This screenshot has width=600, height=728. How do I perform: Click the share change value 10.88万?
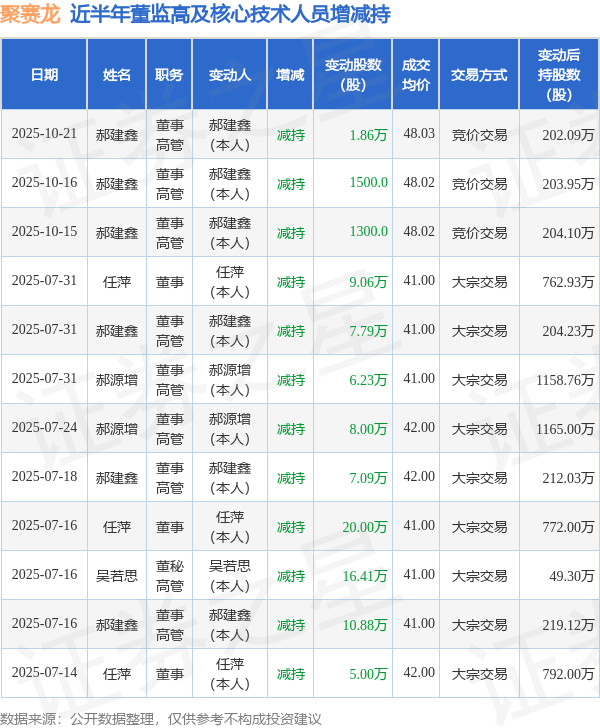coord(365,625)
